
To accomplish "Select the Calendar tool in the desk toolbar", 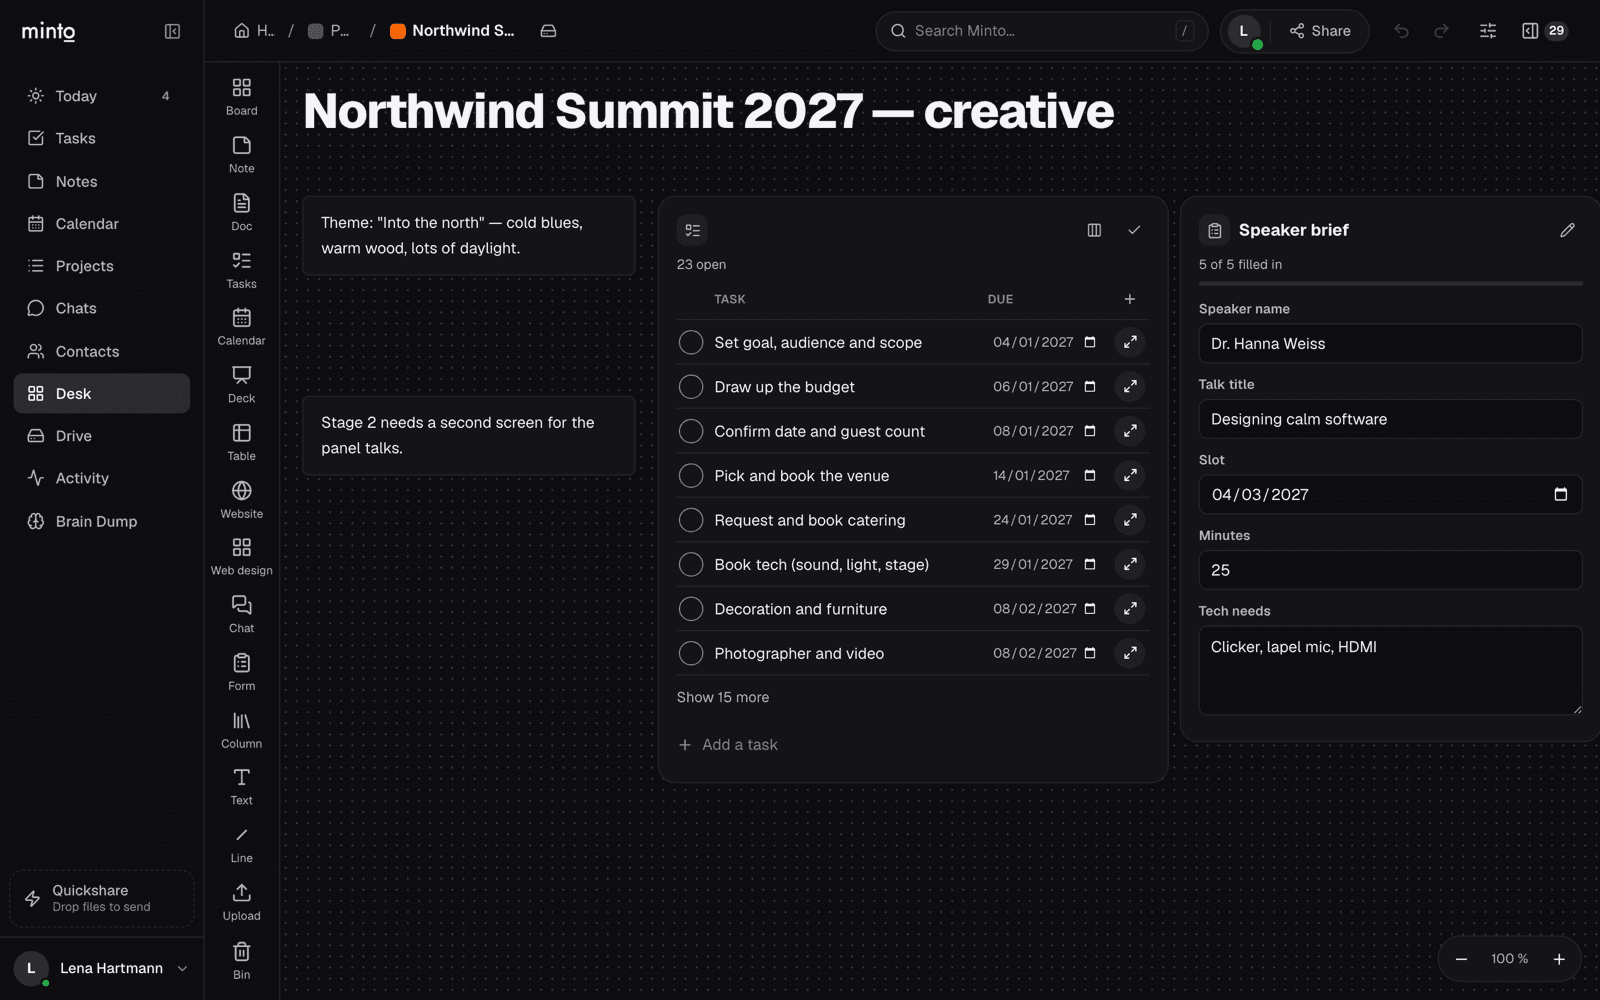I will click(241, 327).
